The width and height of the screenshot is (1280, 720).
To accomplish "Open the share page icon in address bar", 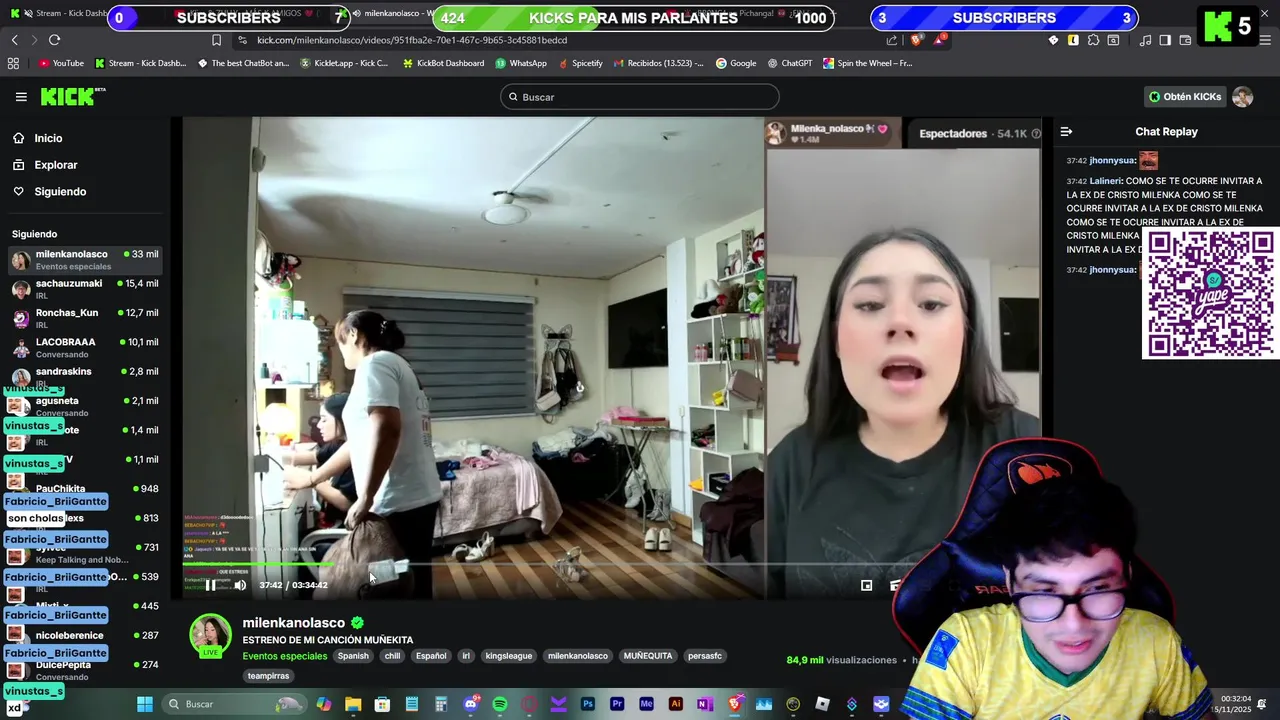I will [x=892, y=40].
